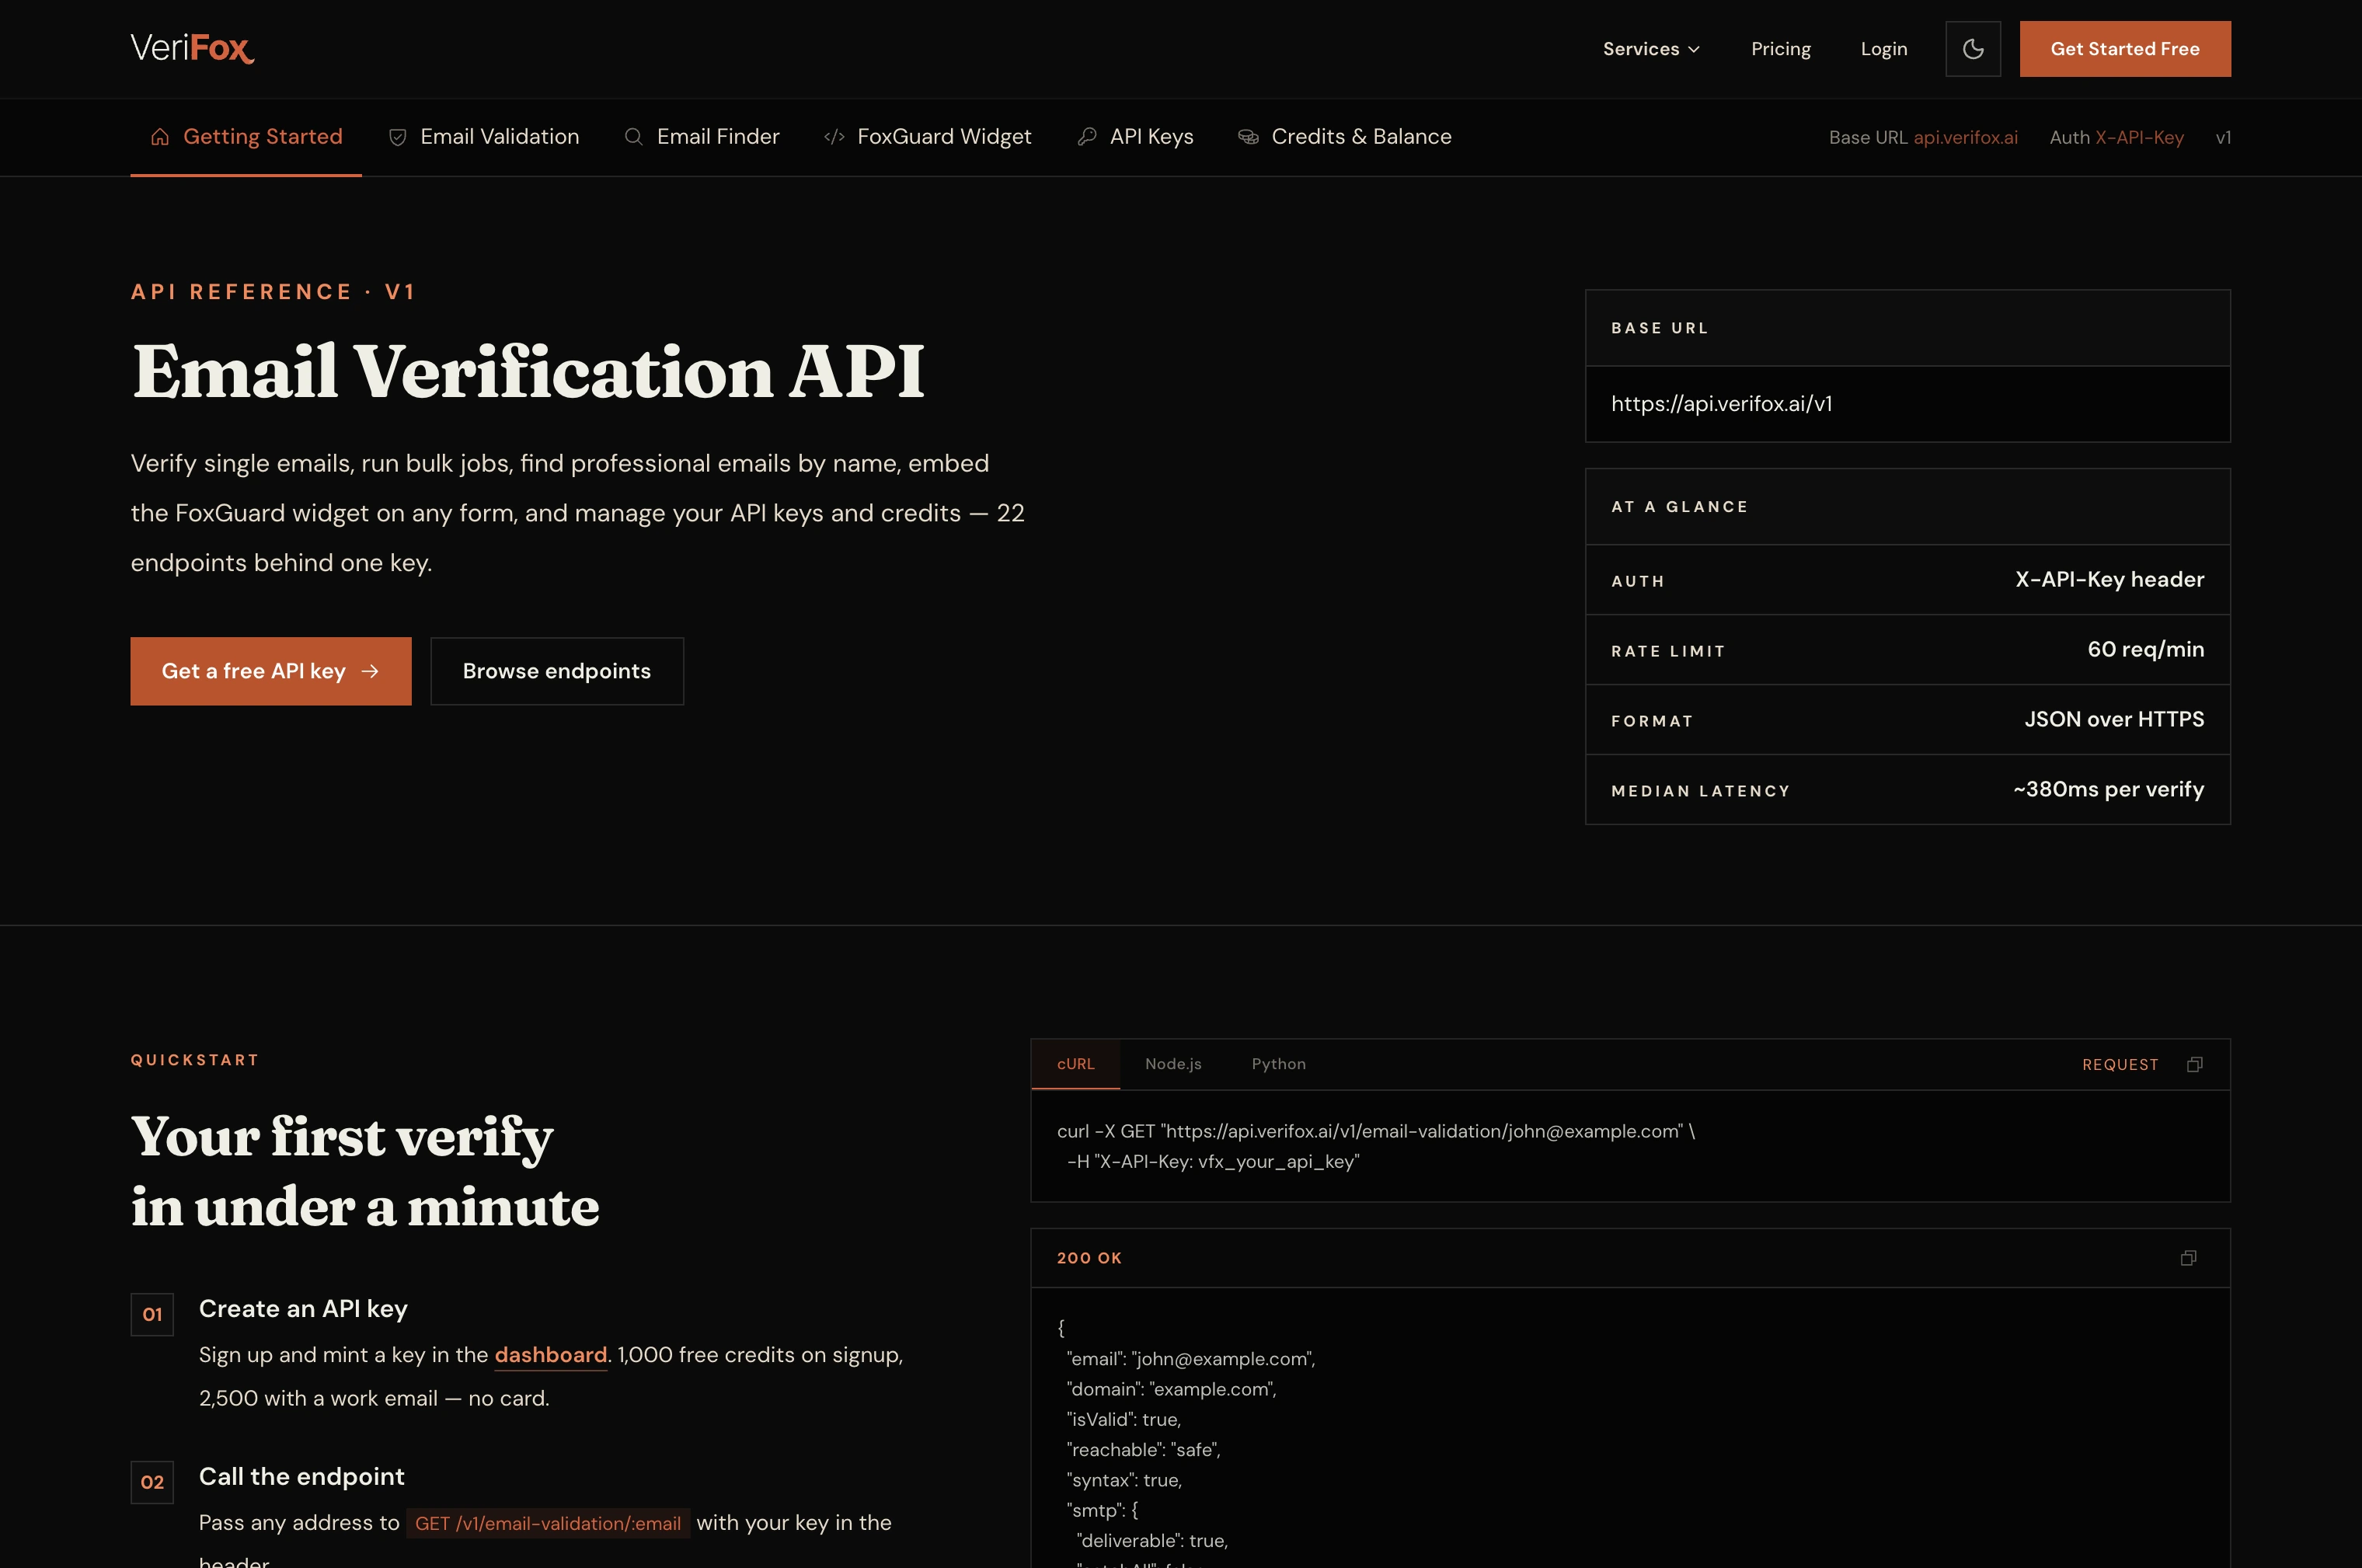Select the Getting Started tab
Viewport: 2362px width, 1568px height.
pos(246,137)
